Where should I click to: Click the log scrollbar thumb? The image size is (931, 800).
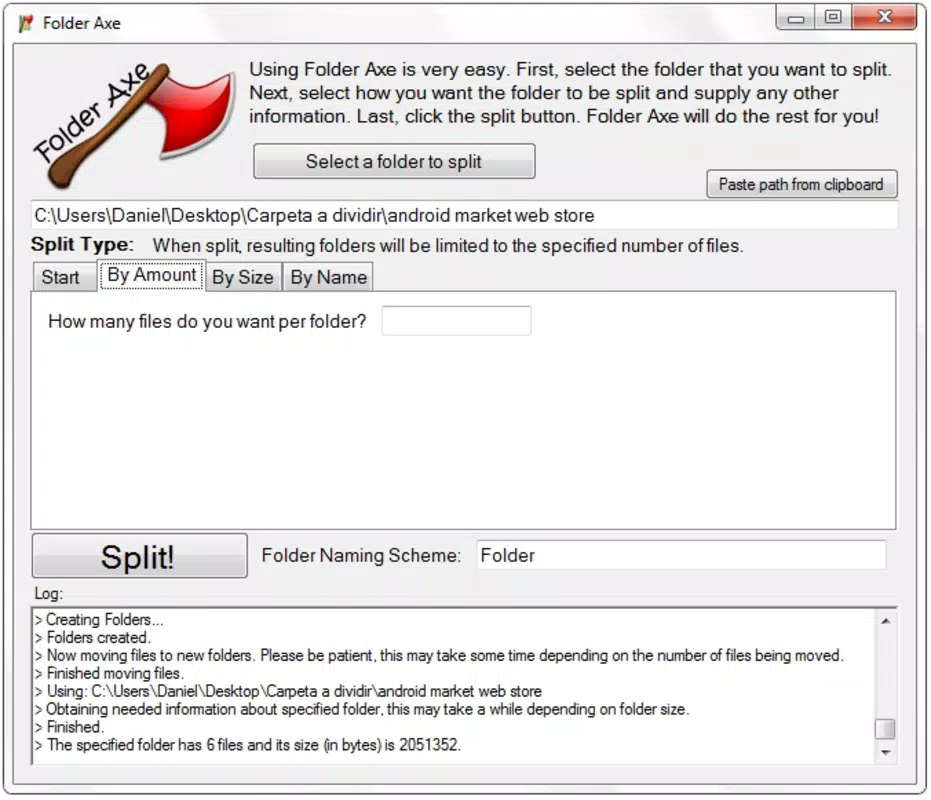[x=885, y=729]
